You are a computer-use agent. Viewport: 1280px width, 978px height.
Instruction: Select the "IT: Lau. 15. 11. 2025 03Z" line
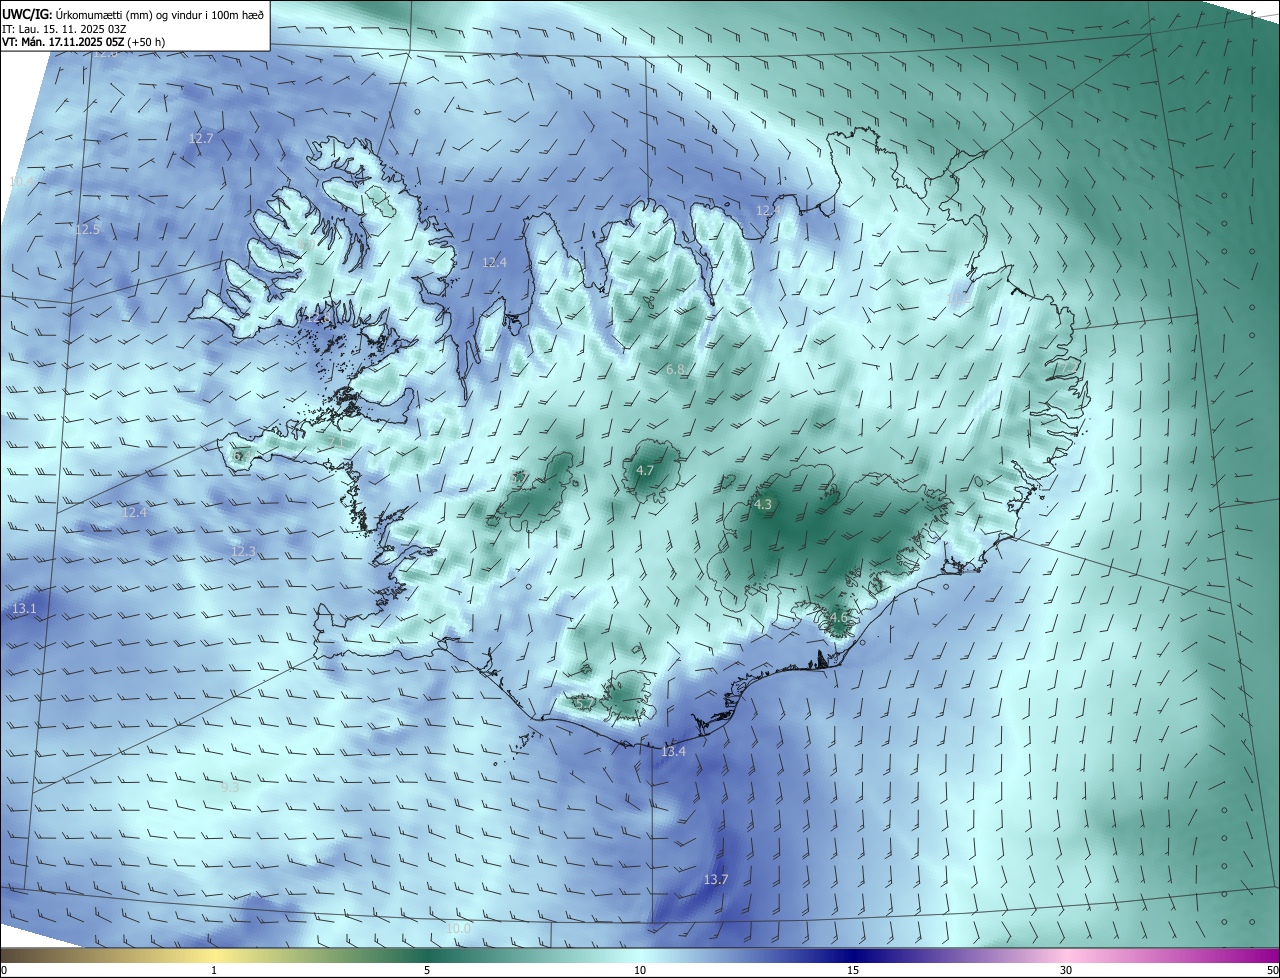click(x=62, y=30)
